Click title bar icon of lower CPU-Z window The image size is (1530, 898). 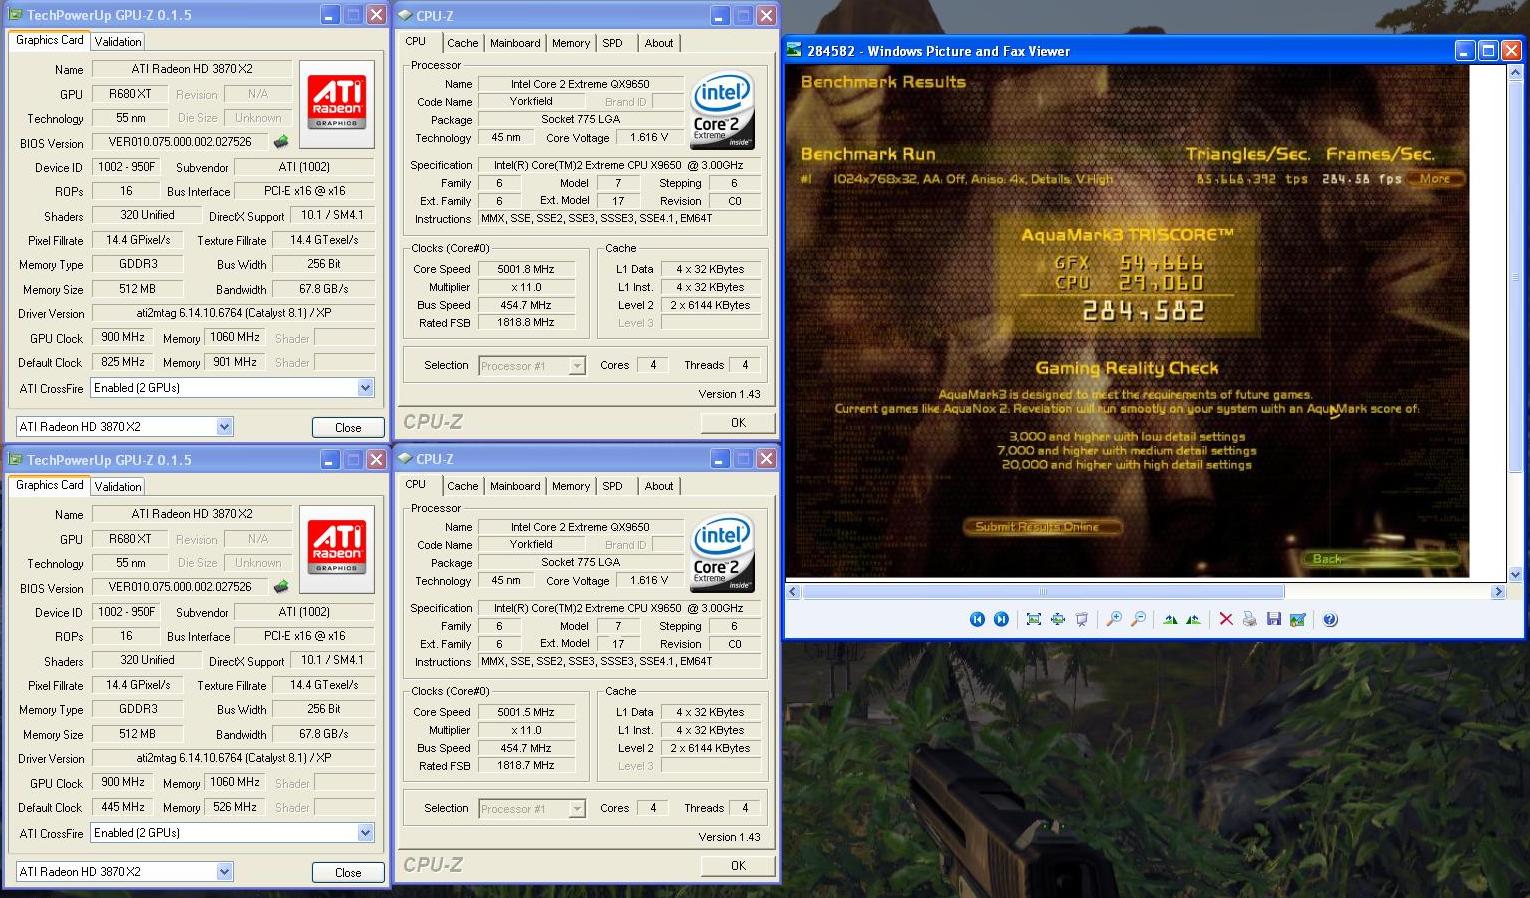pyautogui.click(x=405, y=458)
